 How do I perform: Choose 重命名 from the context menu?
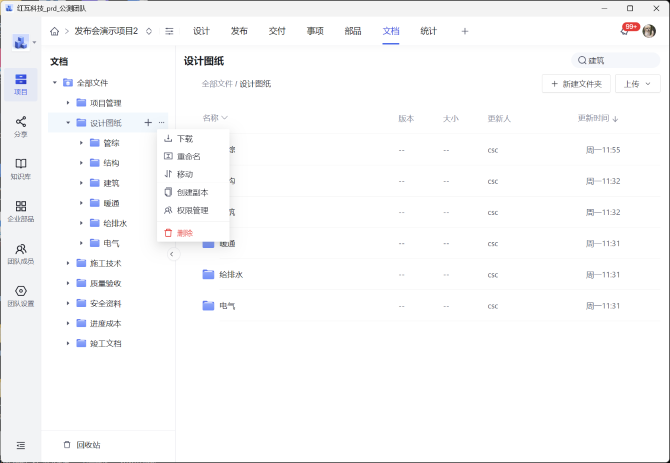[x=188, y=156]
